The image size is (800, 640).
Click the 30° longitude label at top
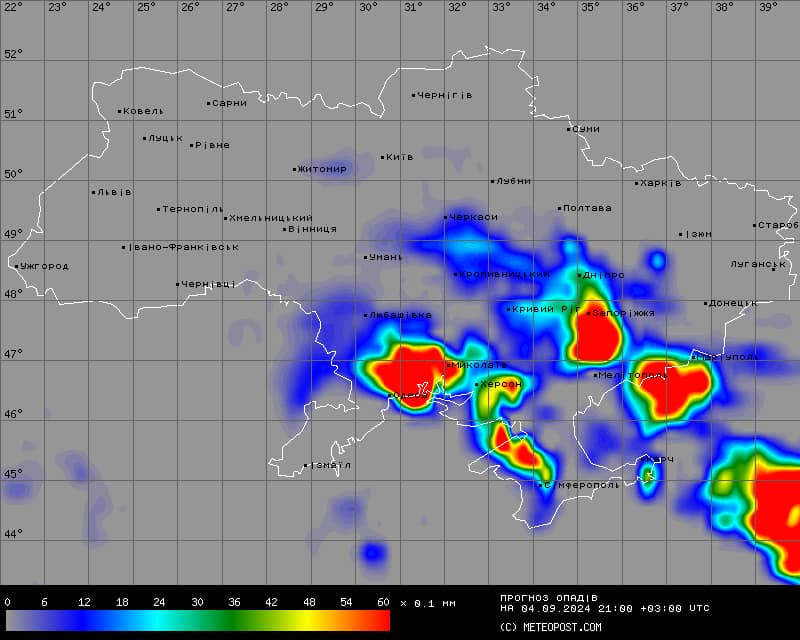(368, 7)
